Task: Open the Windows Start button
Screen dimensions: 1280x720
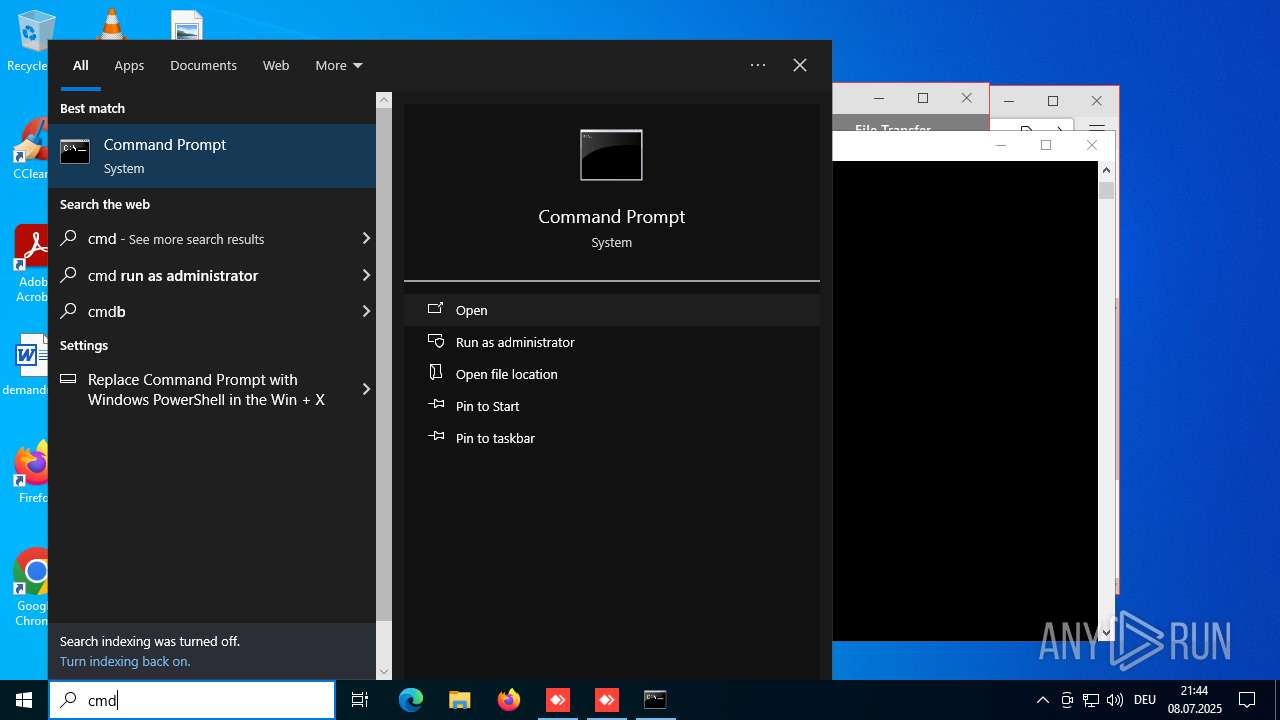Action: click(x=24, y=700)
